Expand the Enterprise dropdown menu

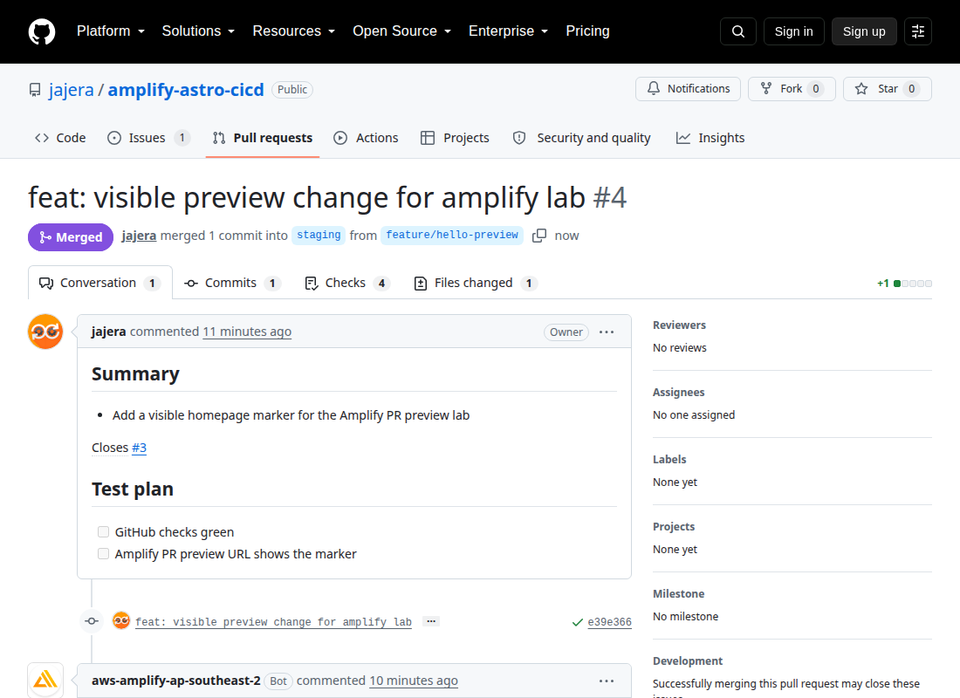point(508,31)
